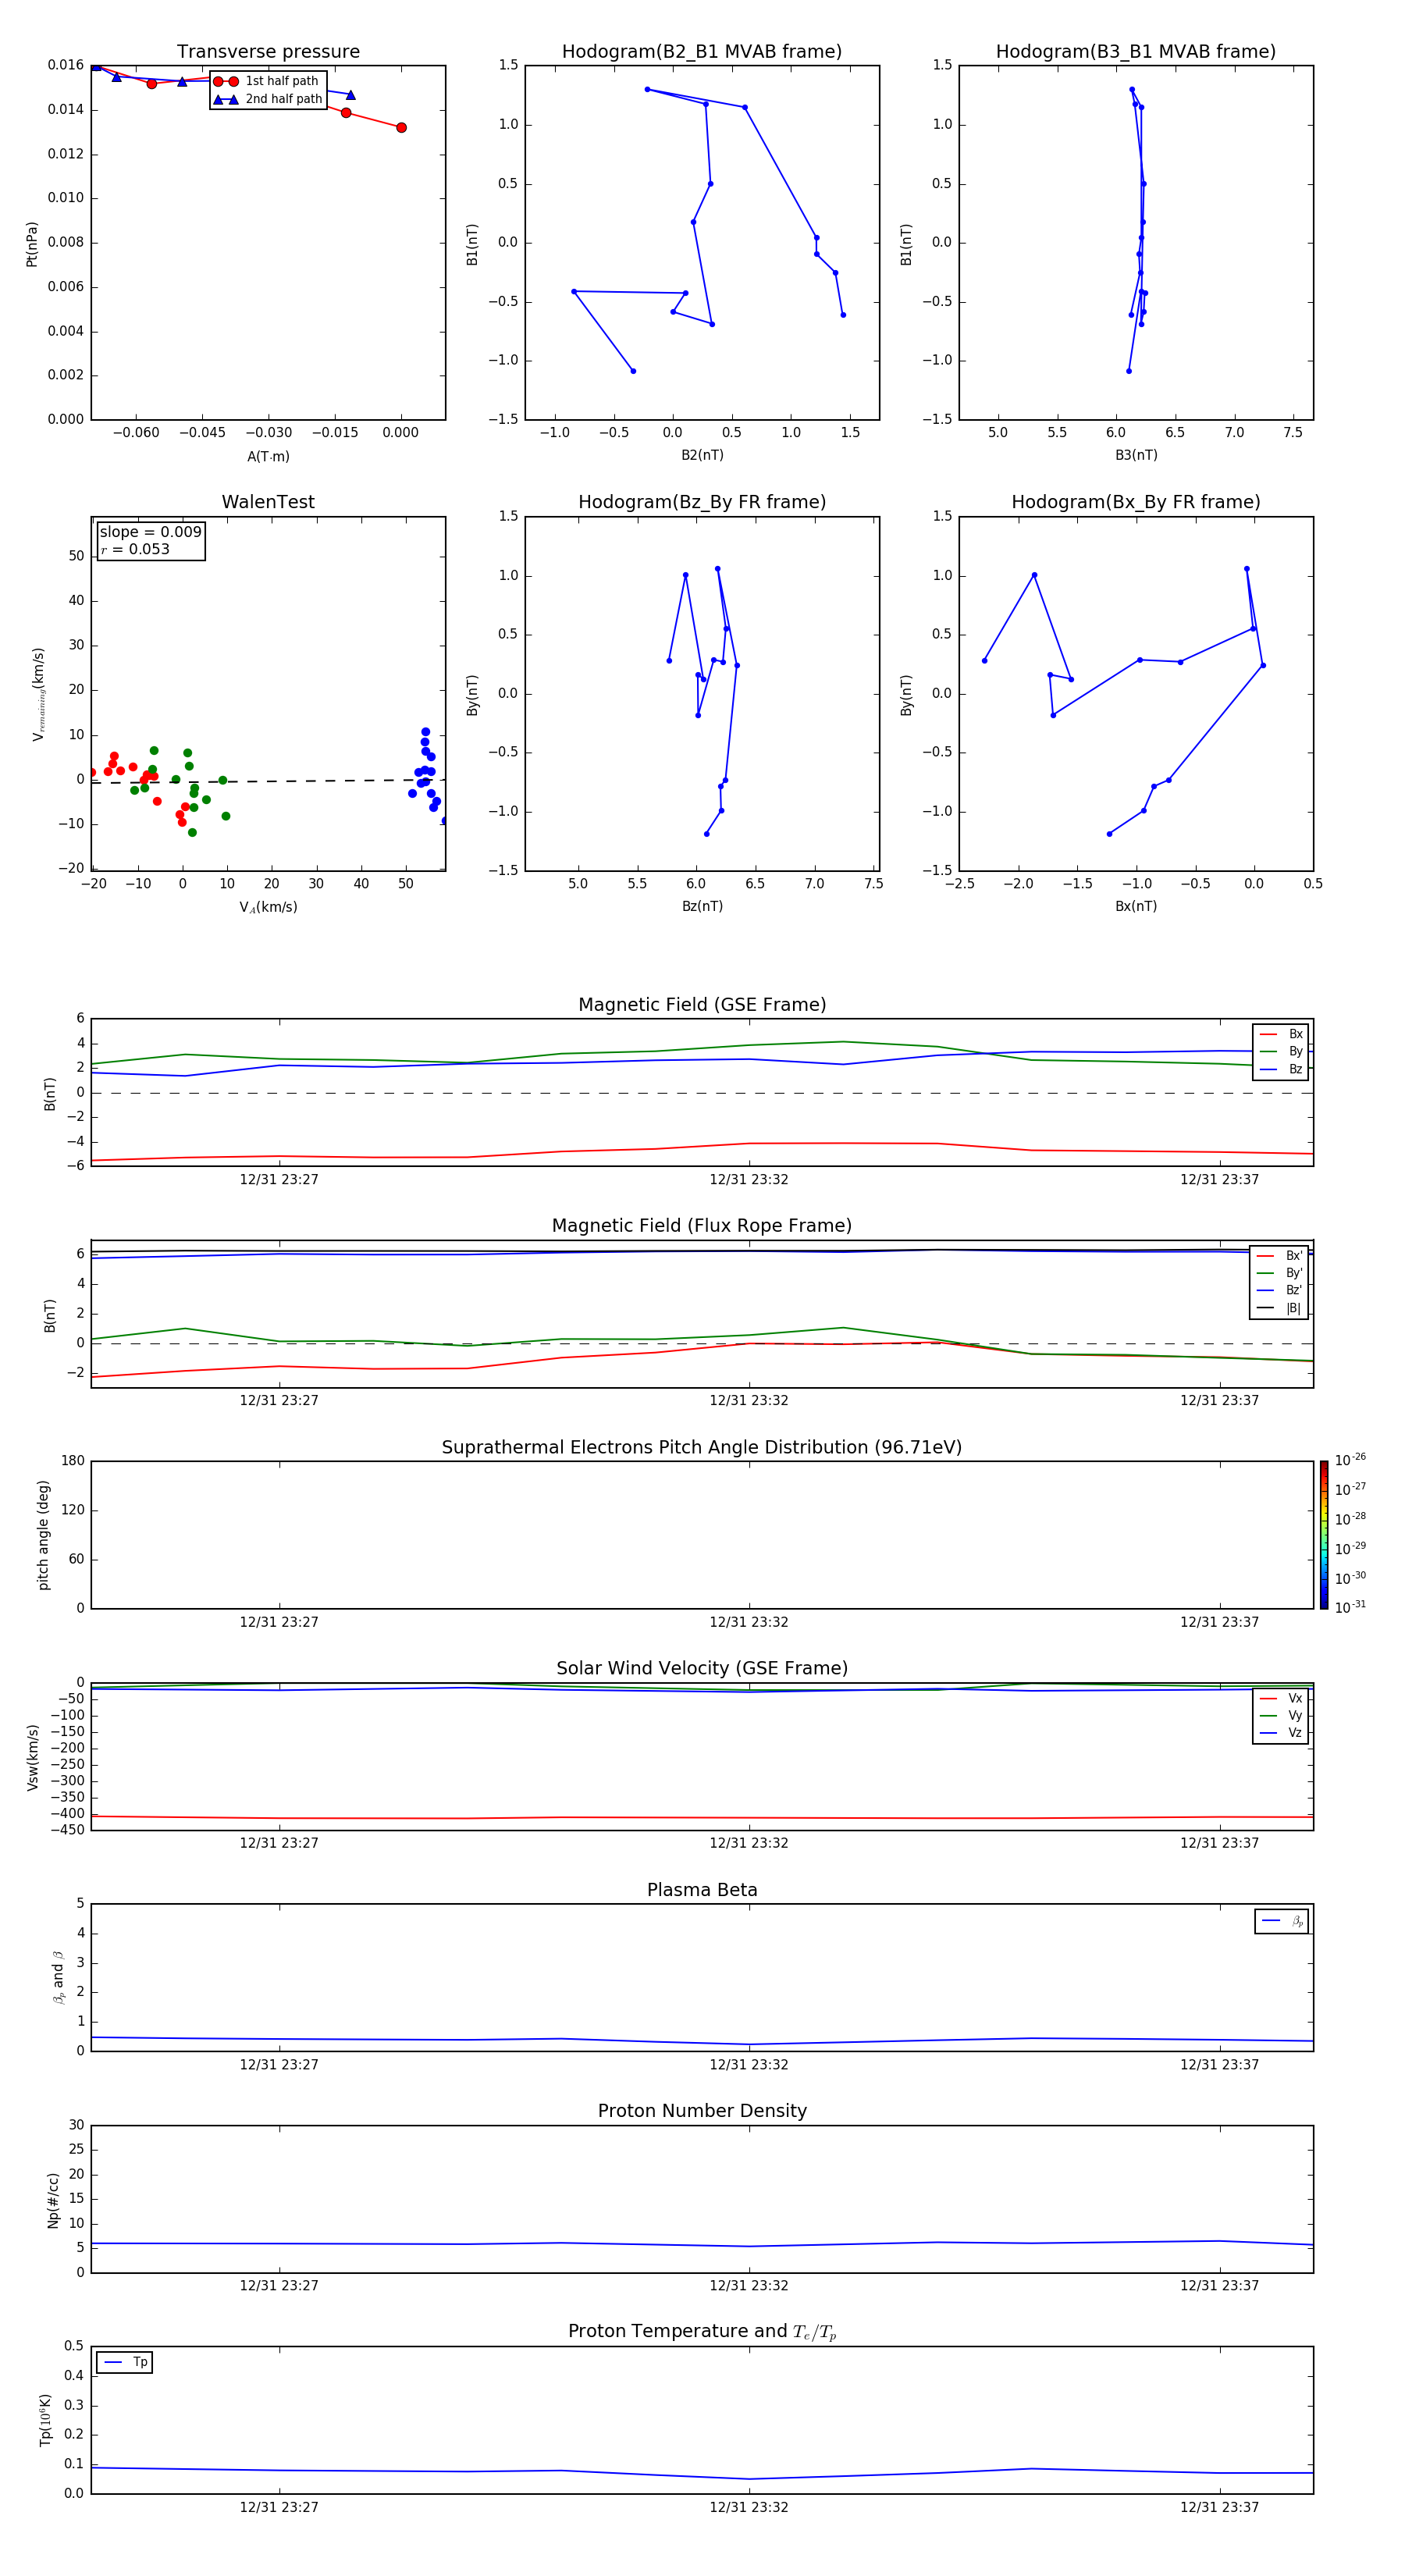Click the "A(T·m)" x-axis label
The width and height of the screenshot is (1405, 2576).
pyautogui.click(x=268, y=456)
